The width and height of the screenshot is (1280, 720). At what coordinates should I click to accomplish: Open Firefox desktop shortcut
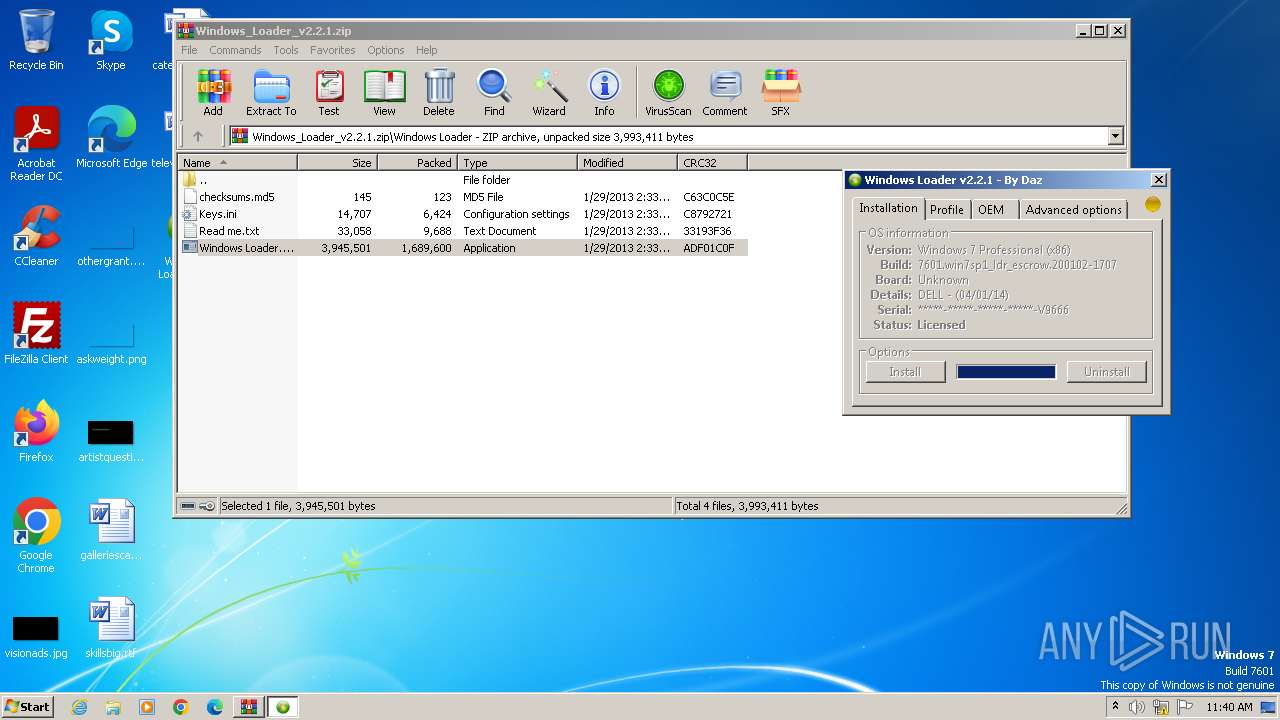point(36,431)
